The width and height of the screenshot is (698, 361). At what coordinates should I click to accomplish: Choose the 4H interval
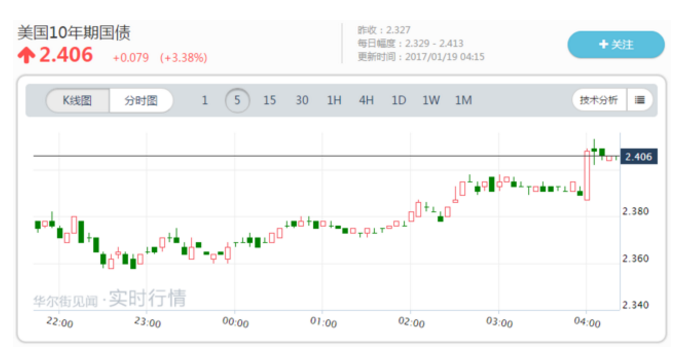pyautogui.click(x=366, y=100)
